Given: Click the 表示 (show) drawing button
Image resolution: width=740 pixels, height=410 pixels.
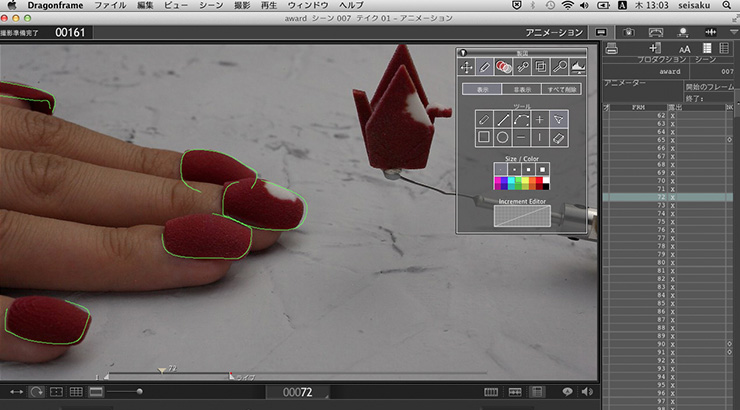Looking at the screenshot, I should point(482,89).
